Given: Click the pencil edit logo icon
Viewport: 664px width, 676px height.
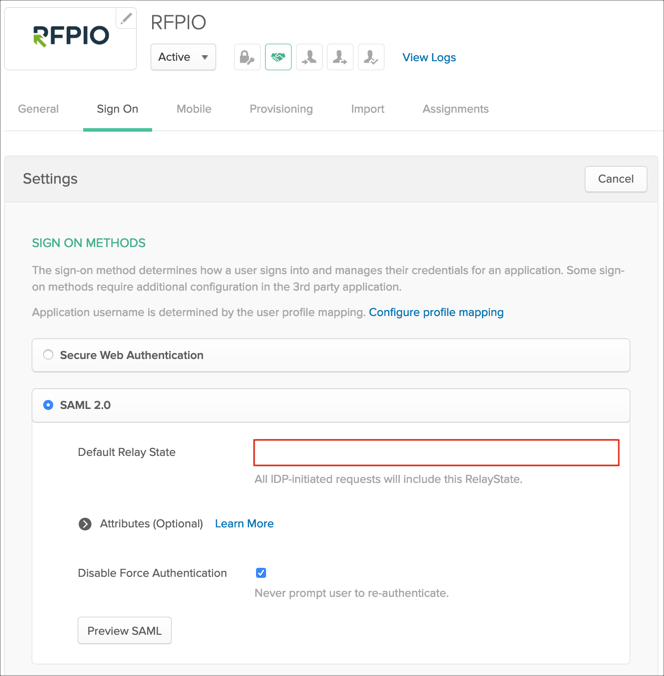Looking at the screenshot, I should [x=125, y=18].
